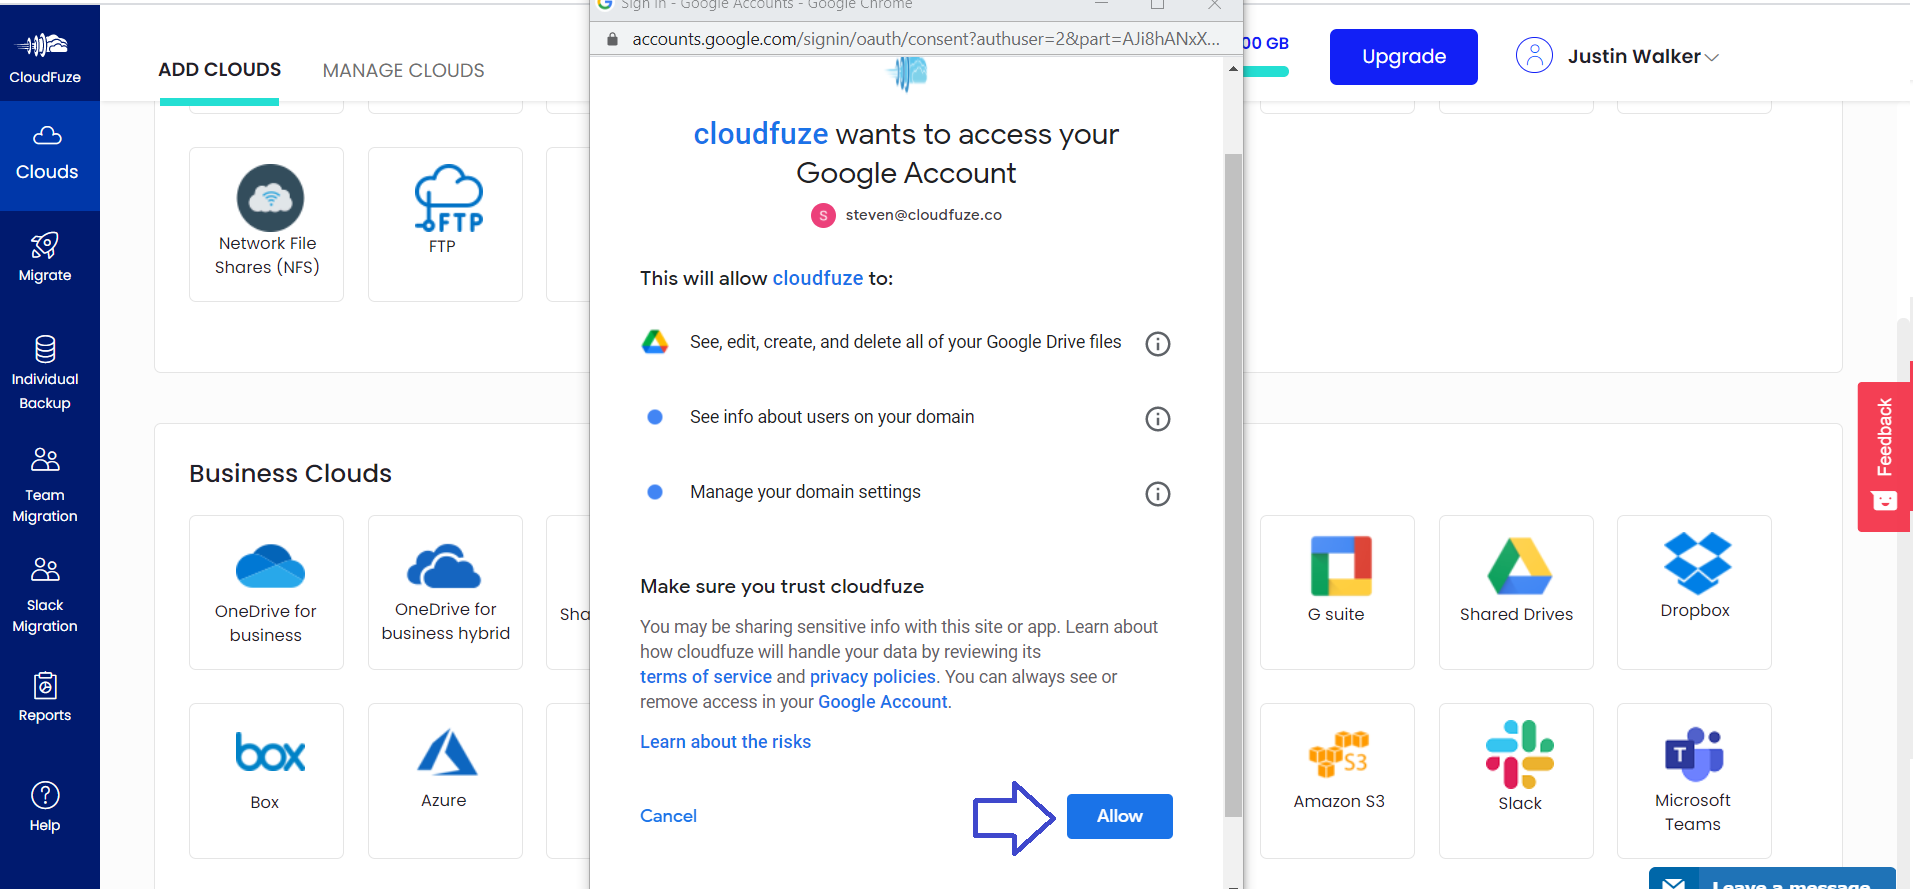Open privacy policies link
1913x889 pixels.
(872, 677)
